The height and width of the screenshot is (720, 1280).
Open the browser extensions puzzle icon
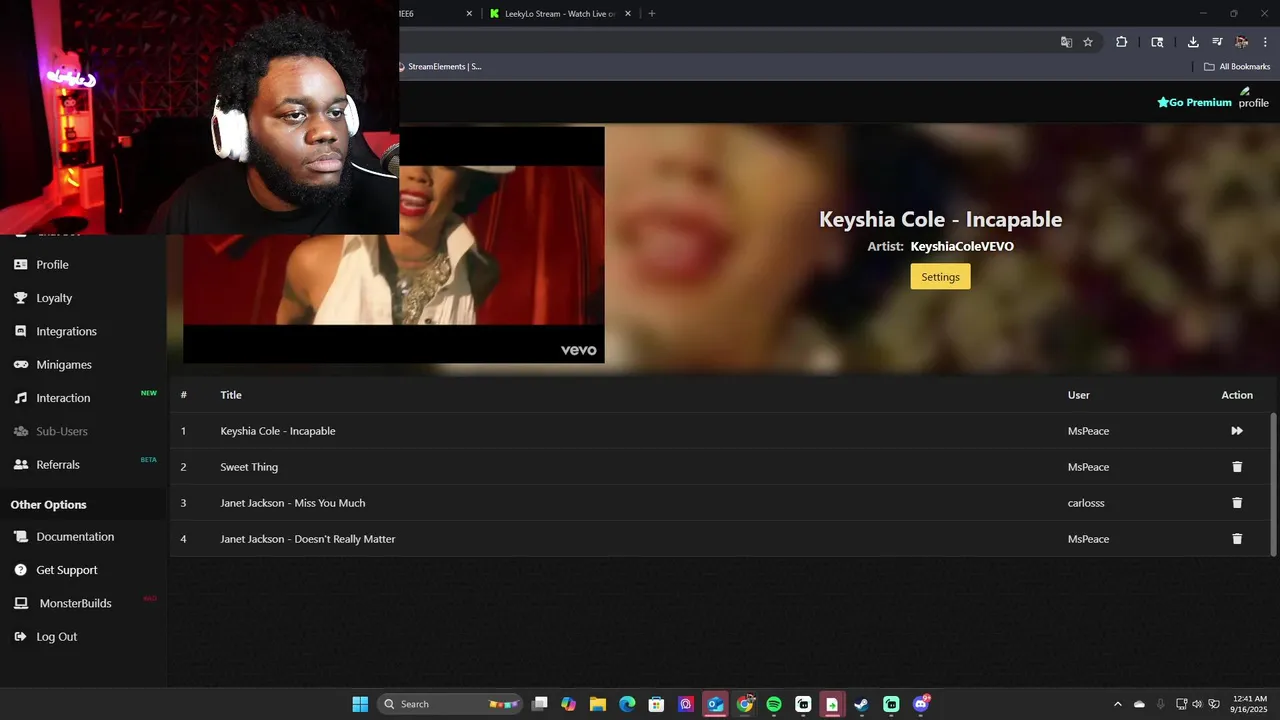[1121, 42]
